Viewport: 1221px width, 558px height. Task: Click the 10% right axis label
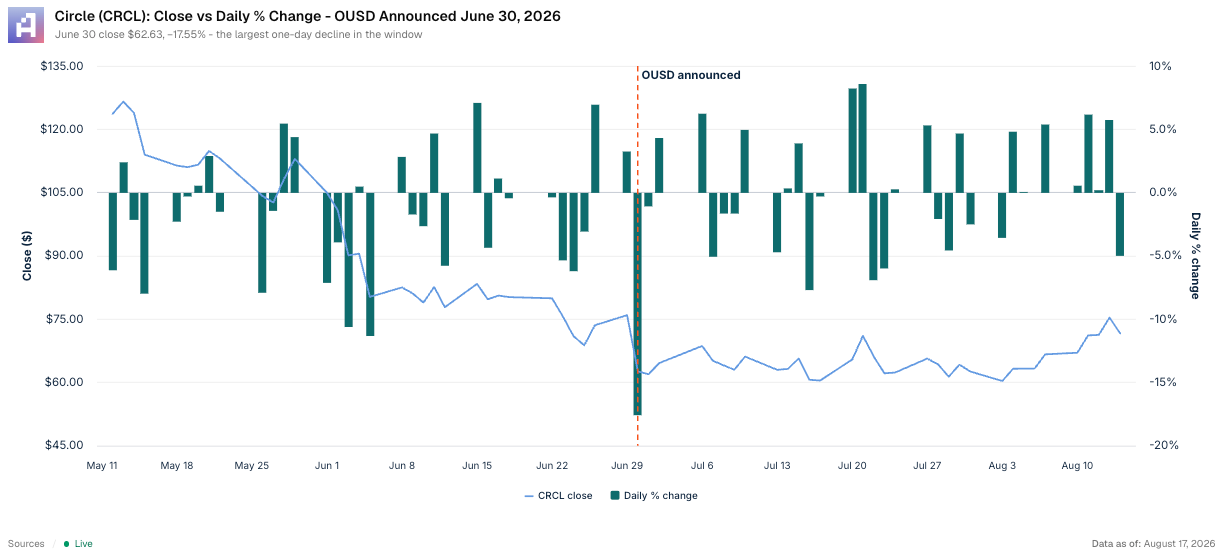pyautogui.click(x=1160, y=66)
